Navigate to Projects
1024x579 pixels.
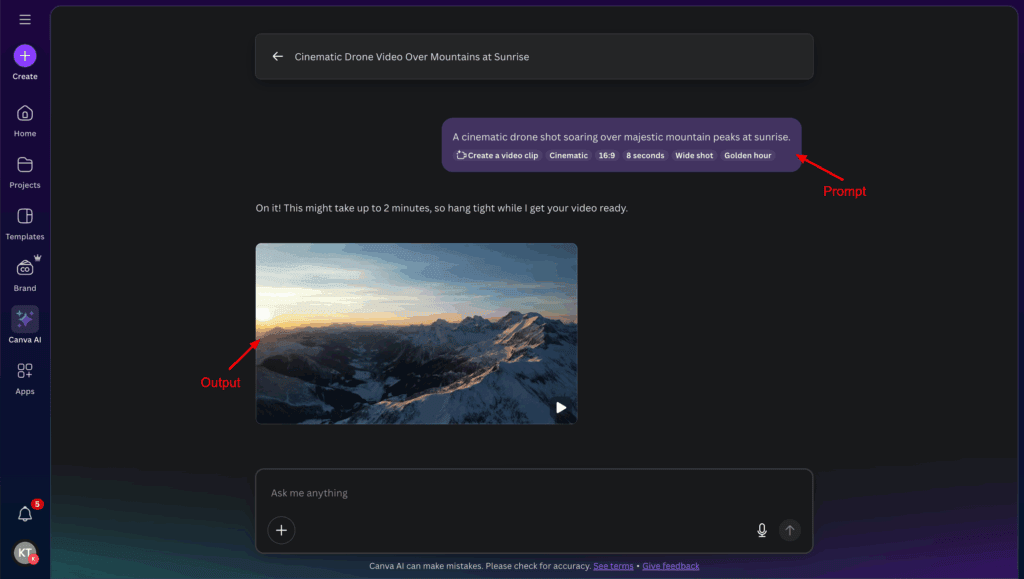tap(24, 168)
